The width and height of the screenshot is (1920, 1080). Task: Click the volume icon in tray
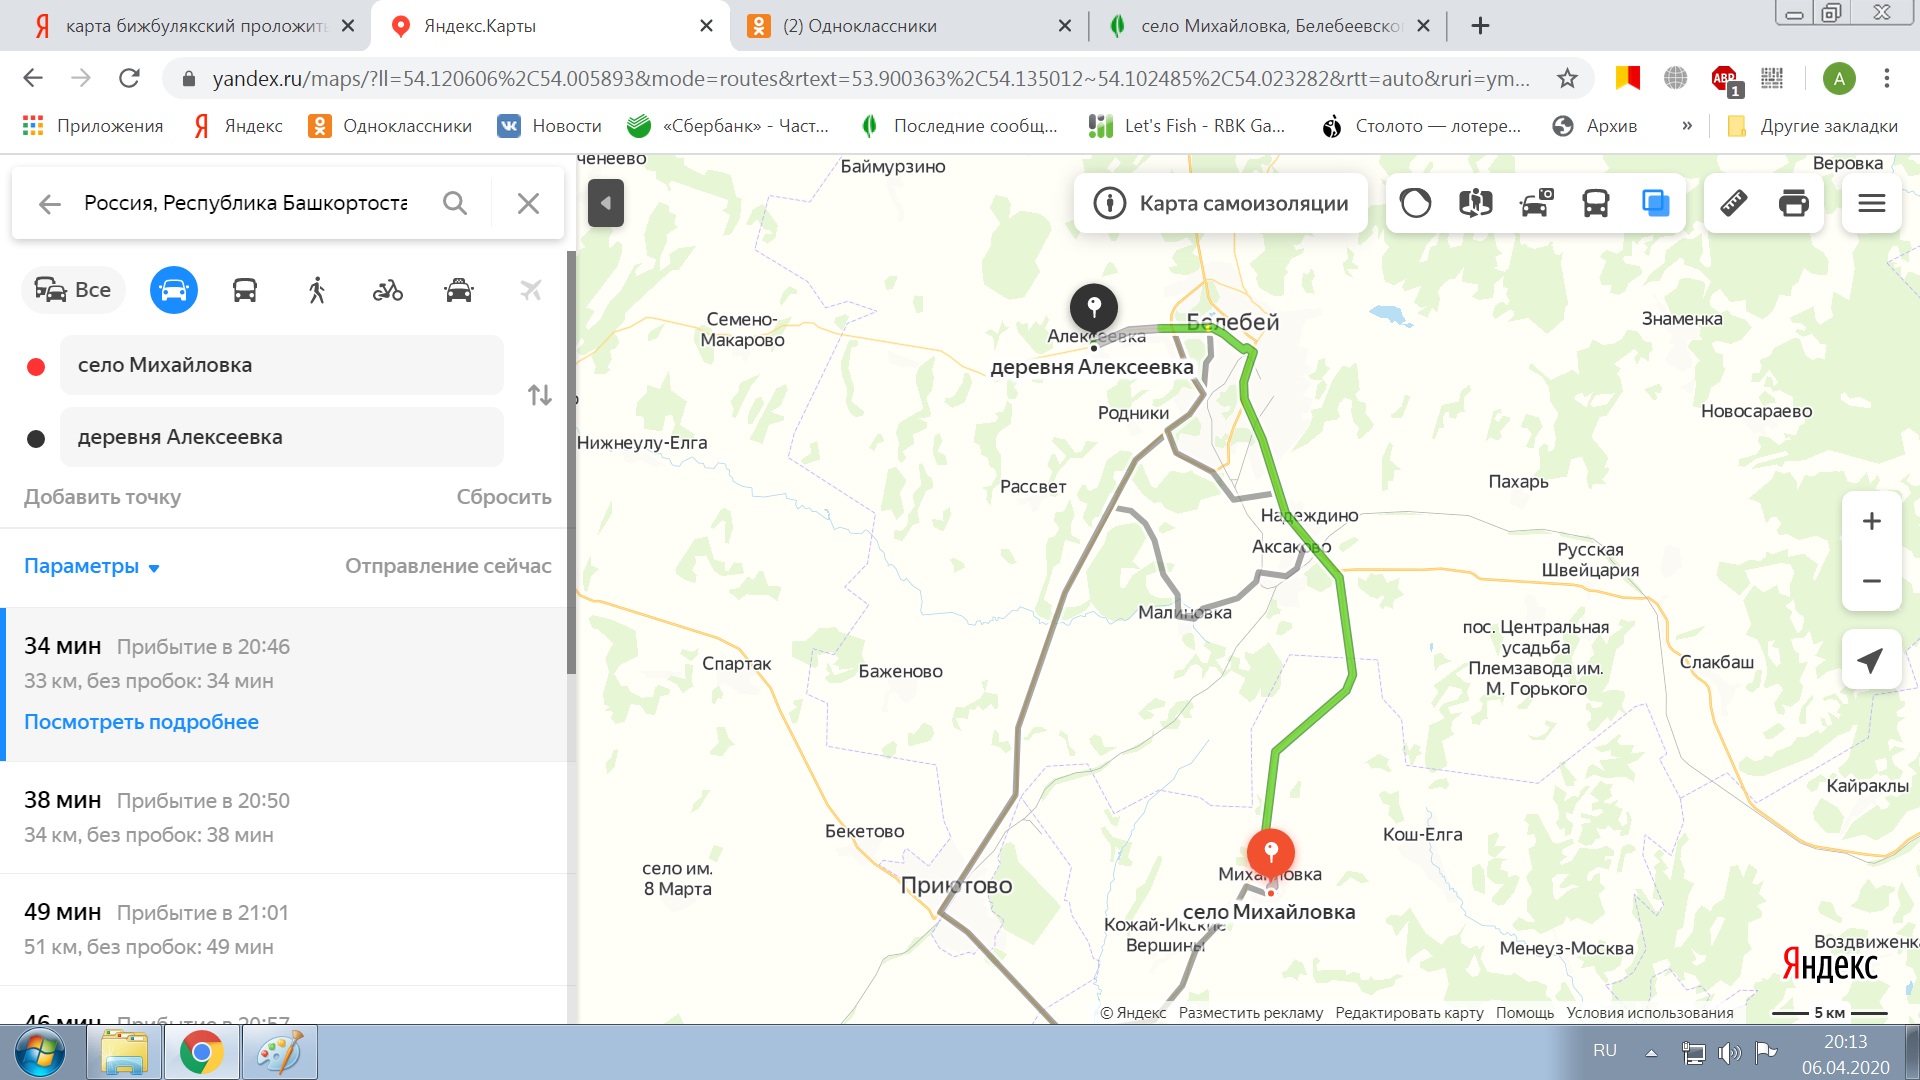1729,1052
